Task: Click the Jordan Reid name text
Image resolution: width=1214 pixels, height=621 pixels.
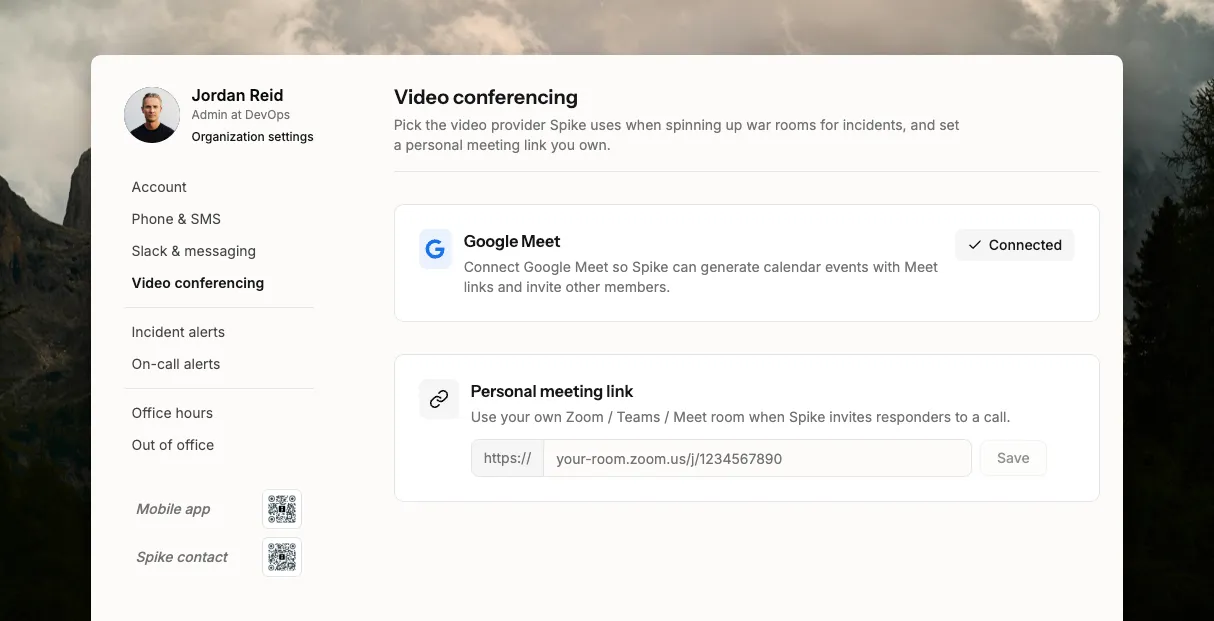Action: [237, 96]
